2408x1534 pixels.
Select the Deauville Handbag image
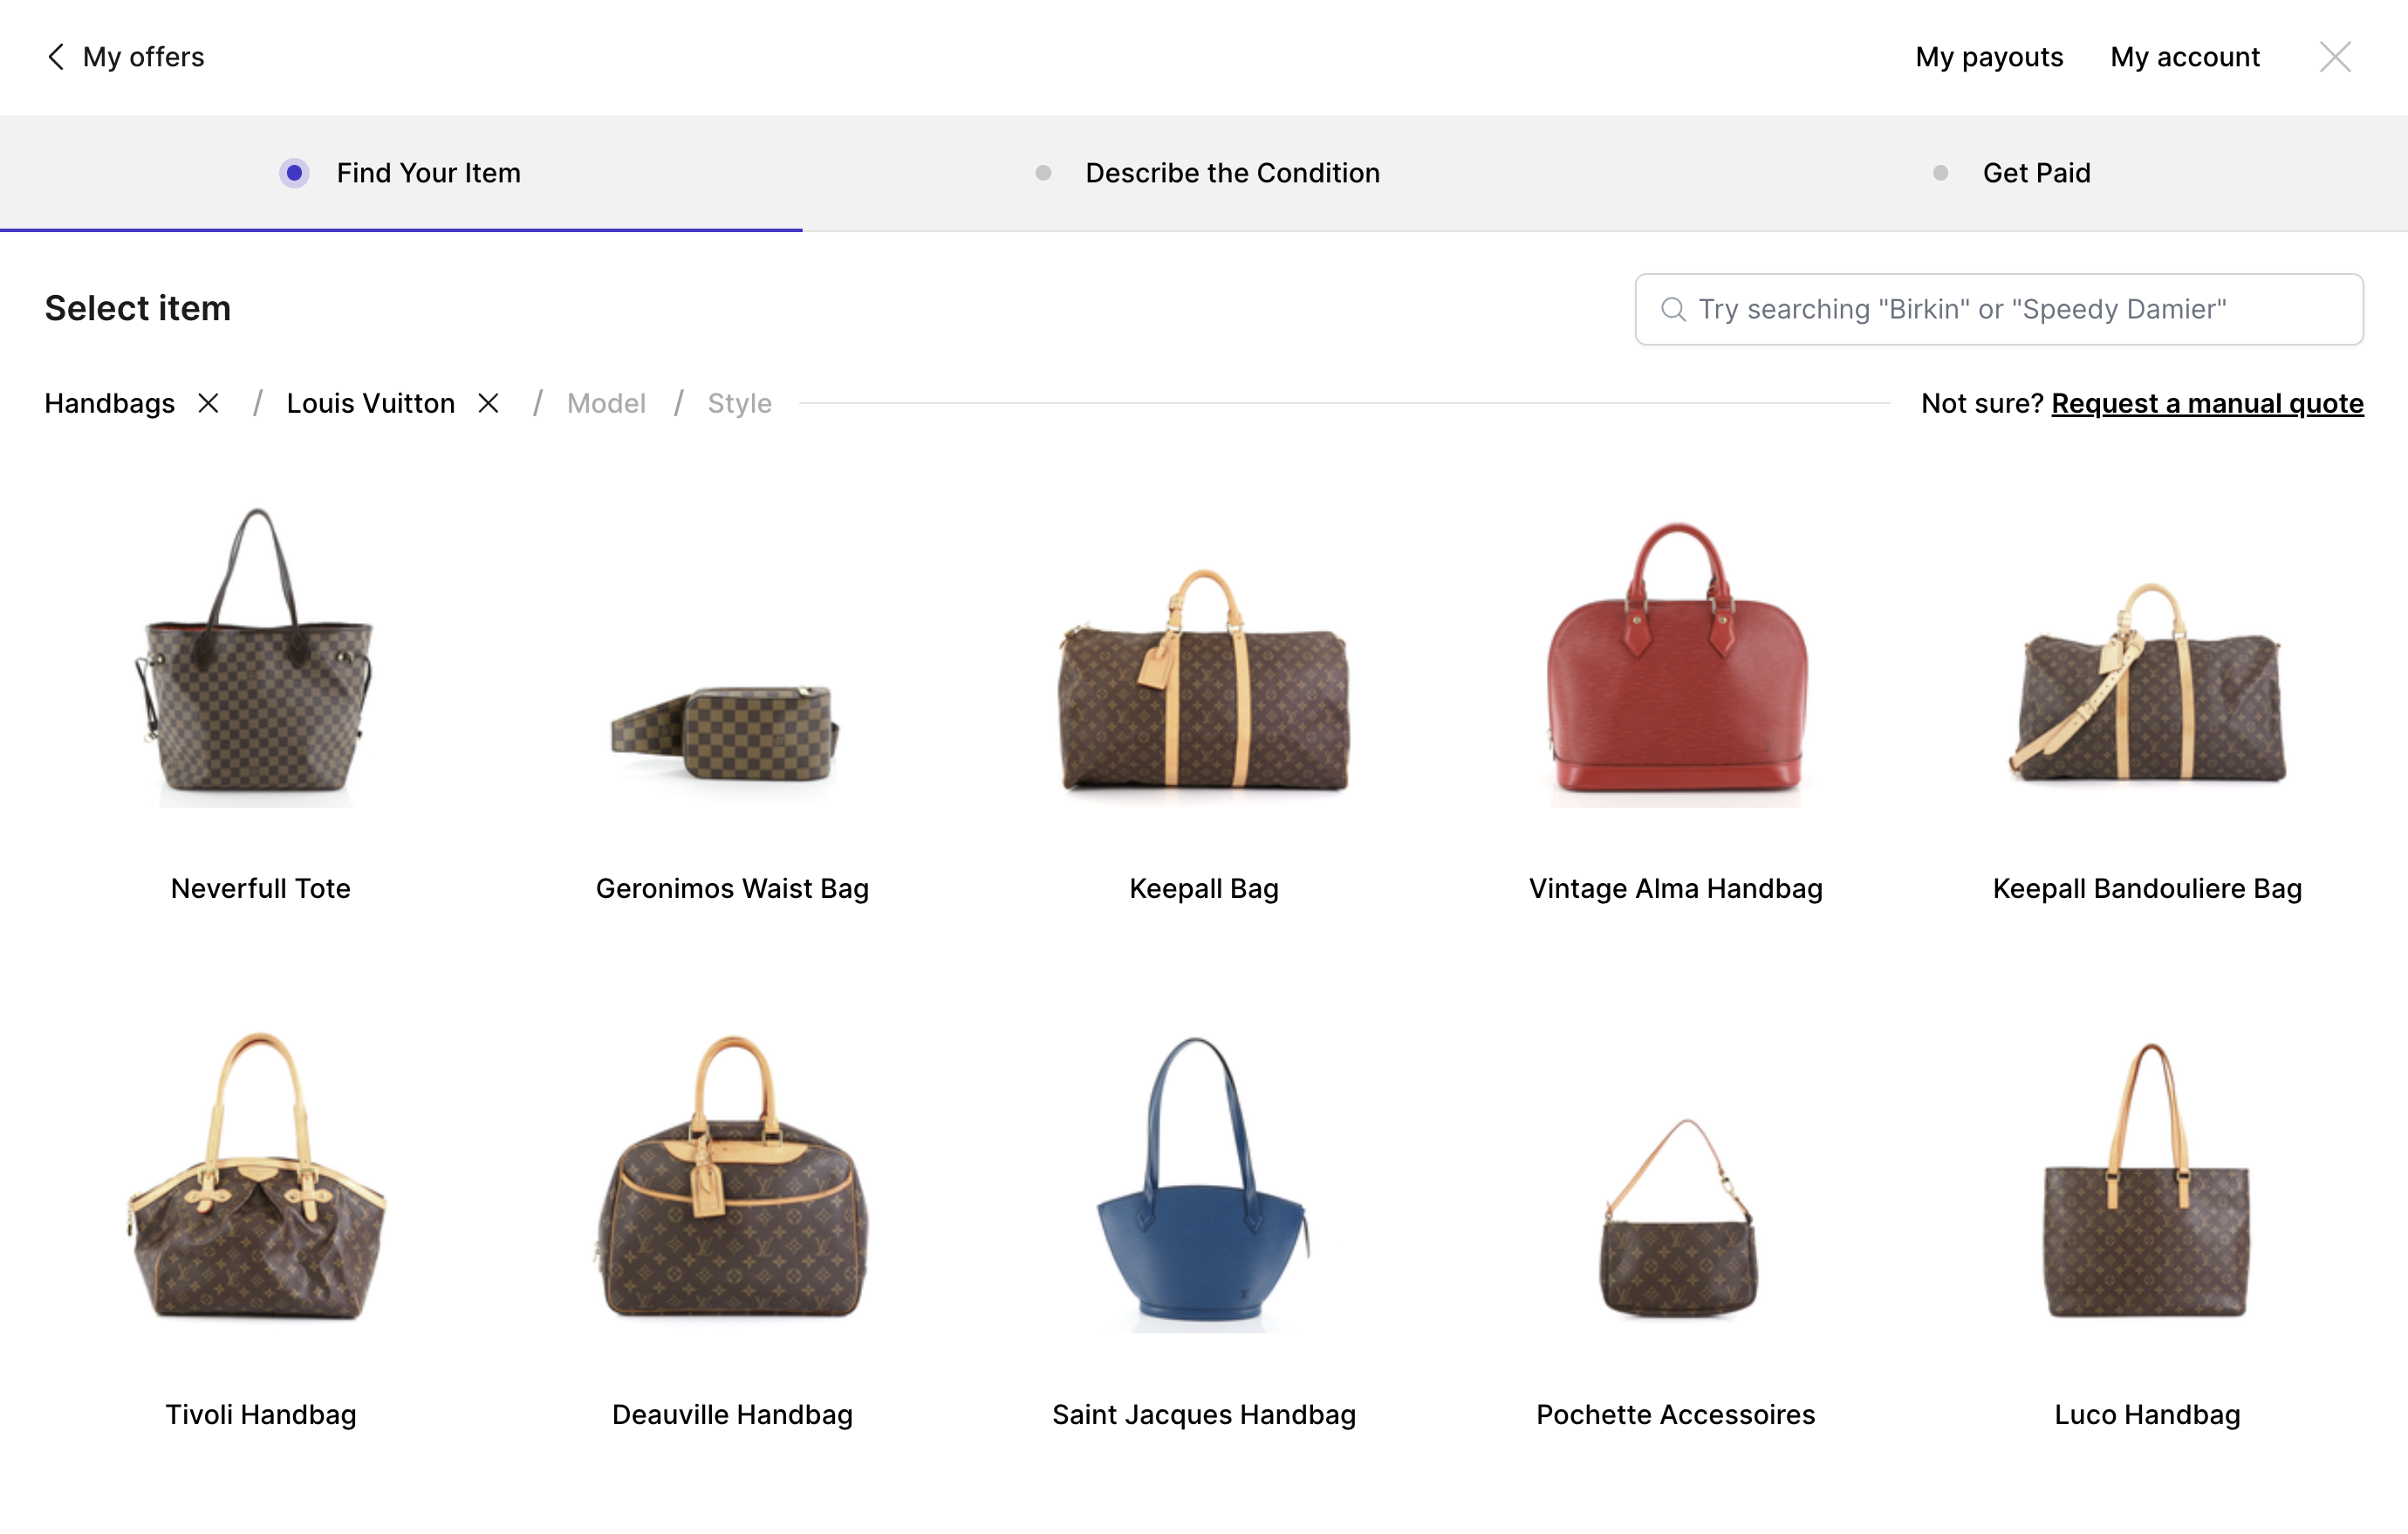(732, 1177)
